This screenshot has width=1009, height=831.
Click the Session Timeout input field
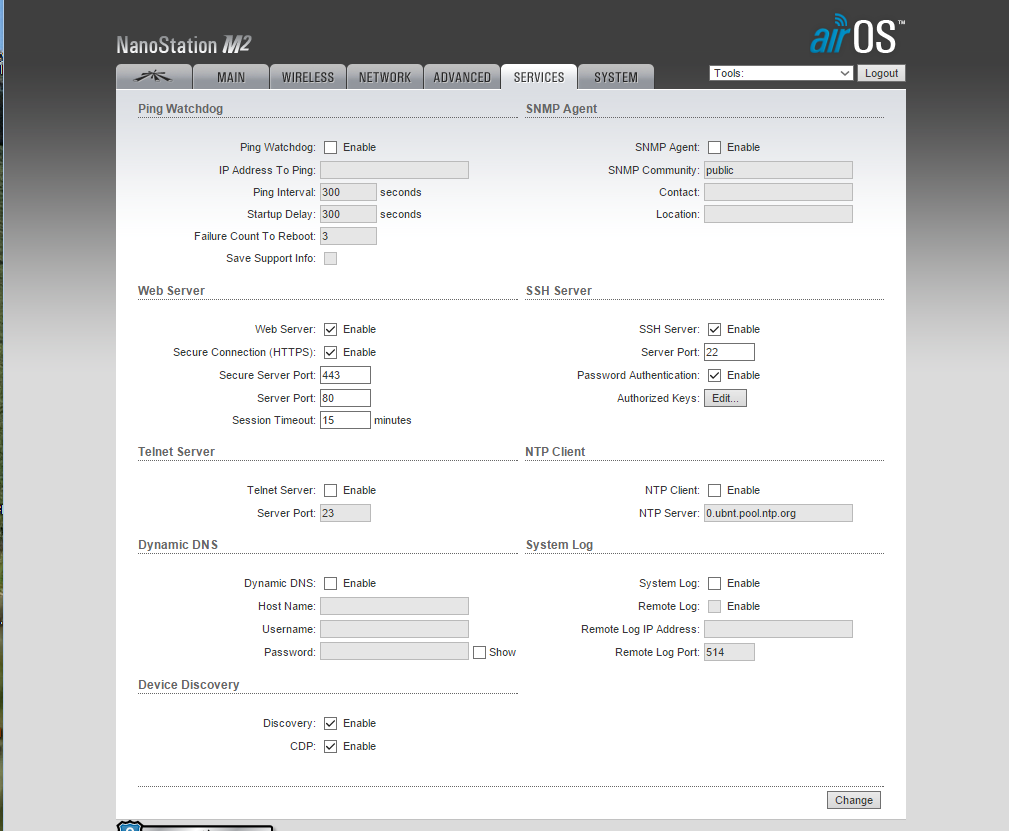pos(345,420)
